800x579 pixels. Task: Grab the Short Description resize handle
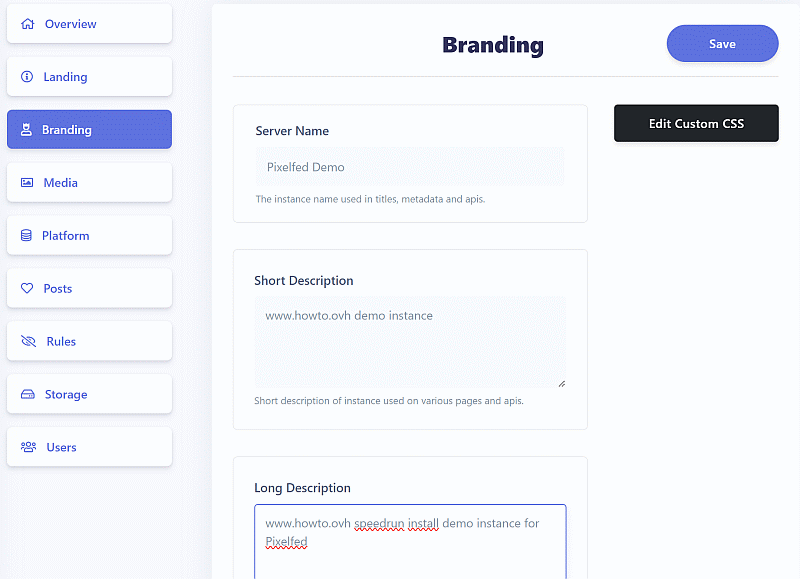(561, 383)
